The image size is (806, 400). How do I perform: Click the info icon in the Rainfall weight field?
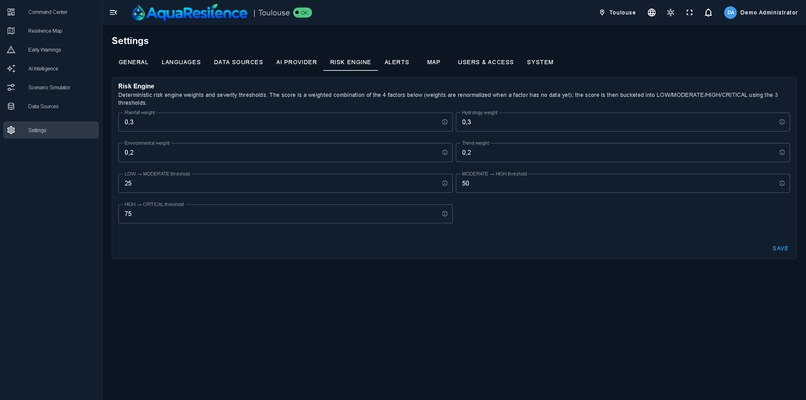[445, 122]
